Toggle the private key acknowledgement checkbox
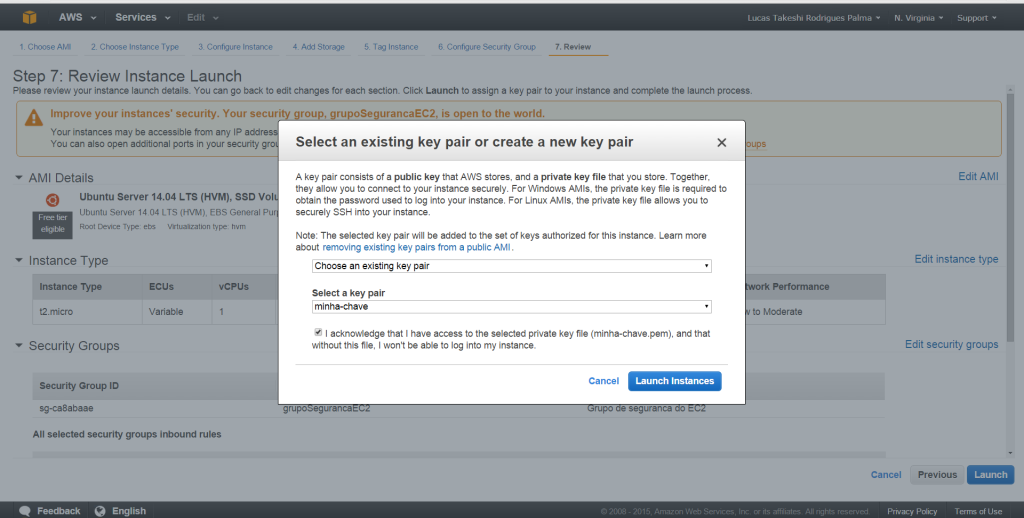 click(318, 332)
